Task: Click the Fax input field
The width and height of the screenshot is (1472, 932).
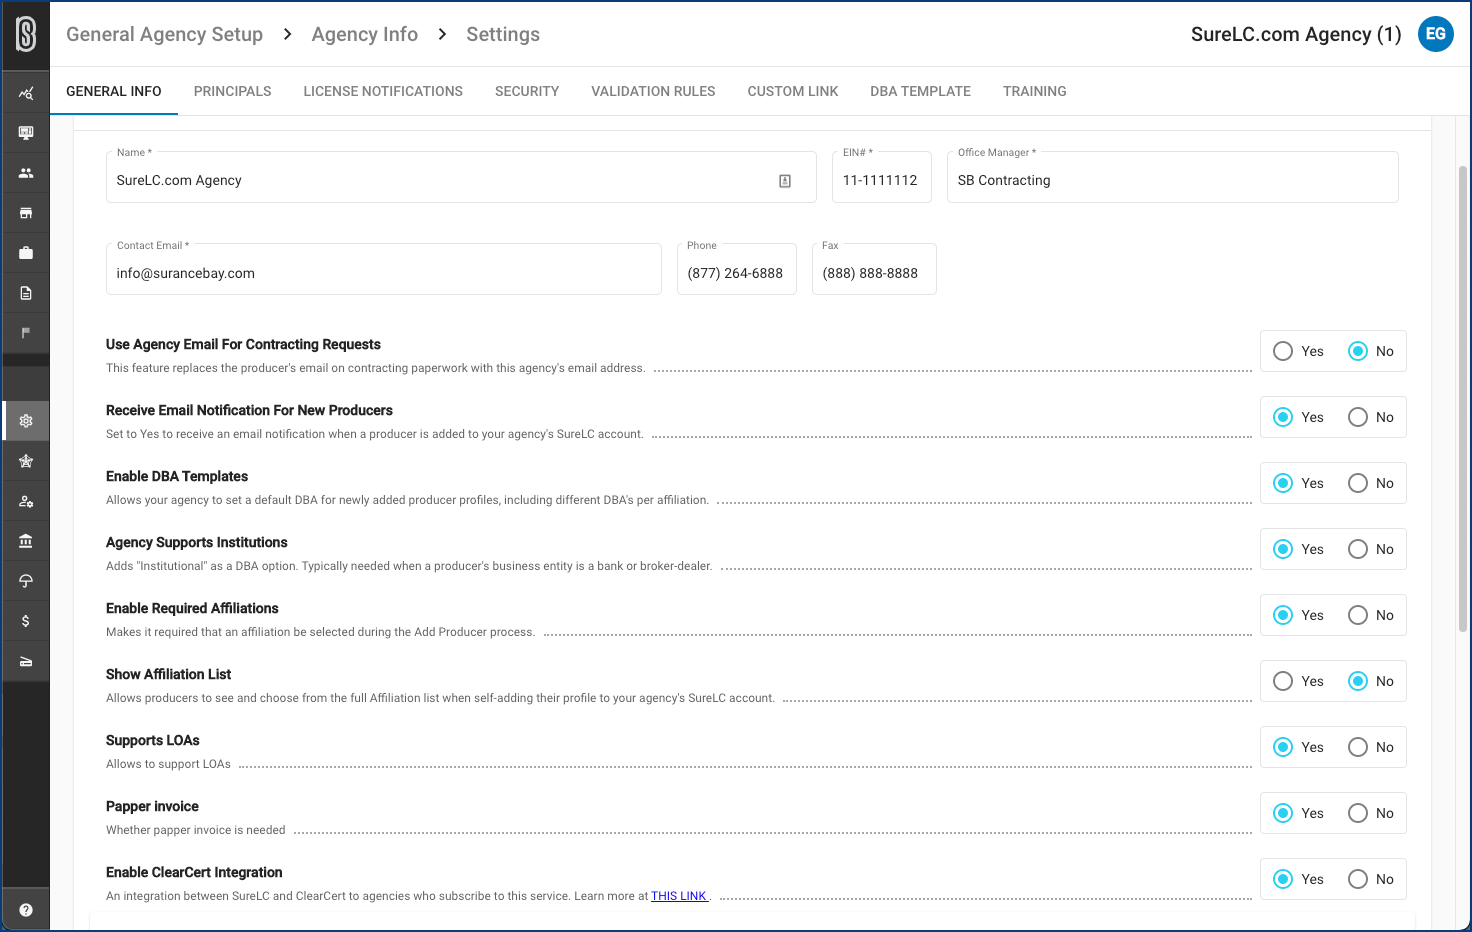Action: coord(874,269)
